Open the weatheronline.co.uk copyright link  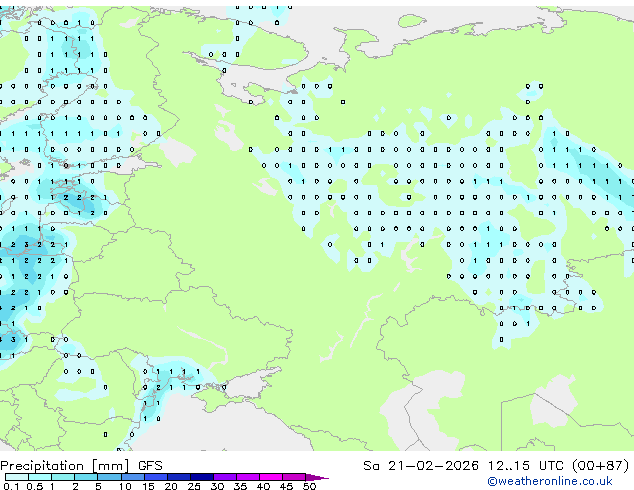(550, 481)
